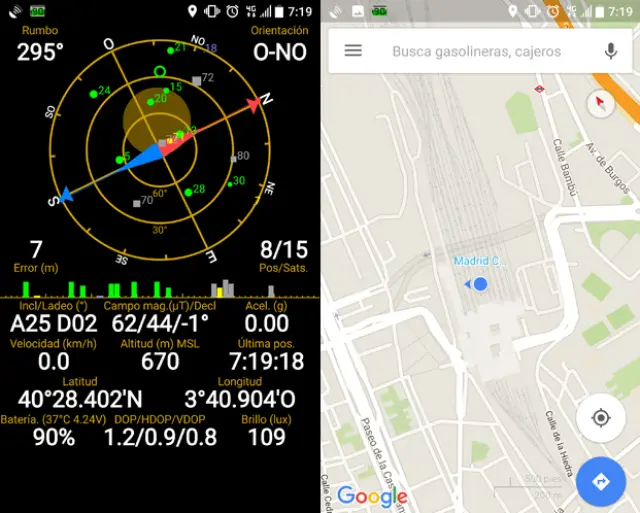Tap the voice search microphone icon
This screenshot has height=513, width=640.
click(610, 51)
